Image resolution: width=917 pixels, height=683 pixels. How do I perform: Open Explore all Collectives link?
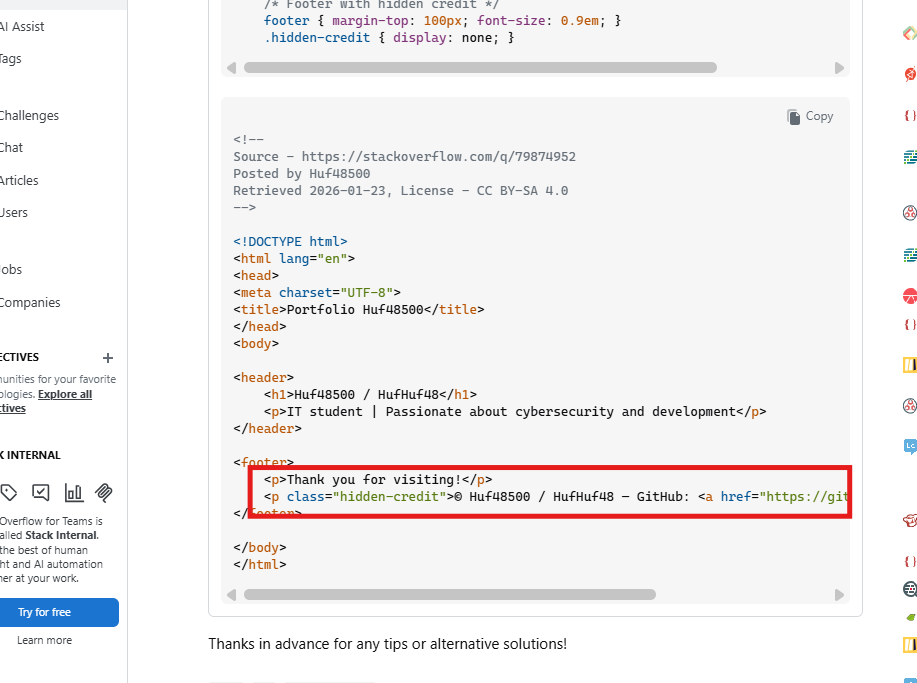64,394
